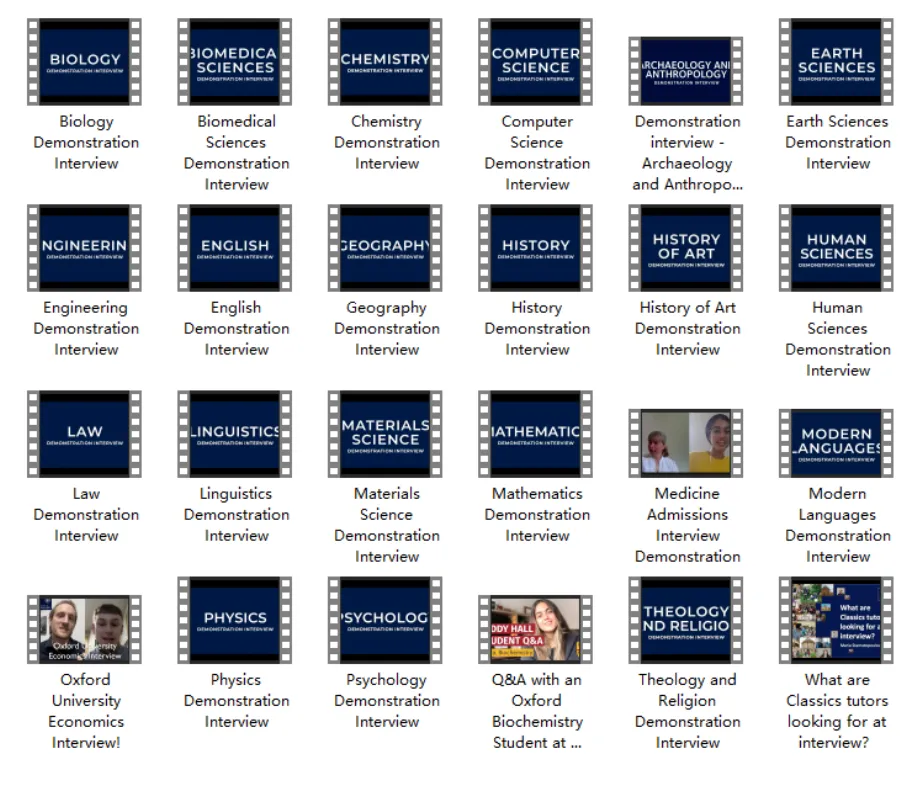Screen dimensions: 912x799
Task: Select the Theology and Religion video icon
Action: (x=686, y=620)
